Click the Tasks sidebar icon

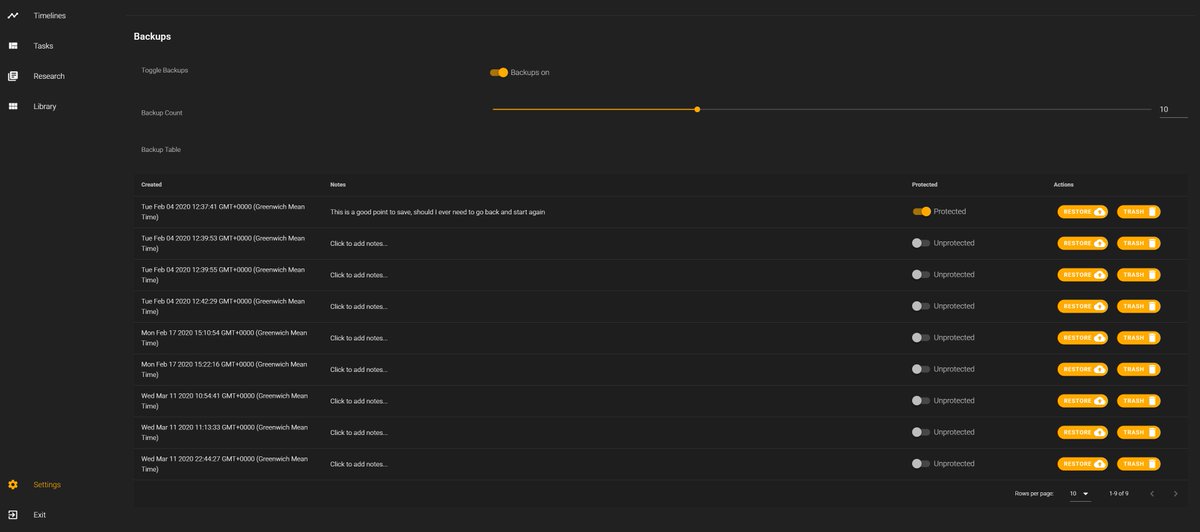coord(13,46)
